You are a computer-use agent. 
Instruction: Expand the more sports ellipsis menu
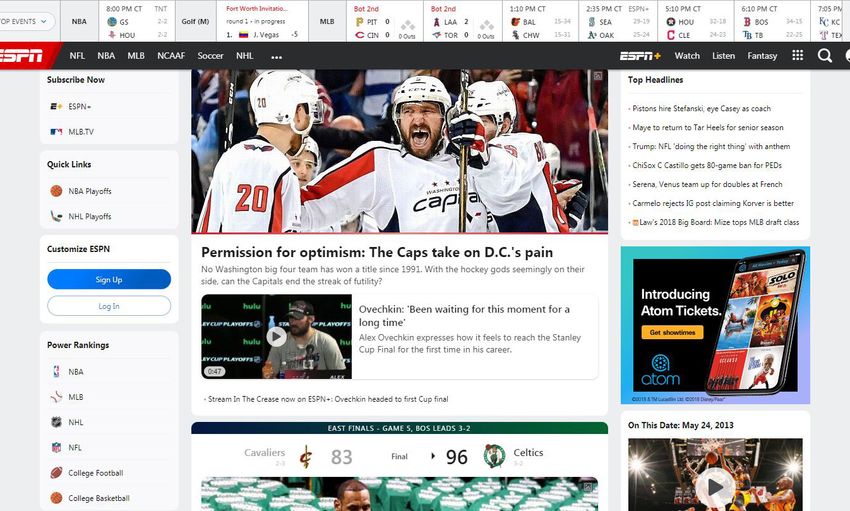click(x=276, y=56)
